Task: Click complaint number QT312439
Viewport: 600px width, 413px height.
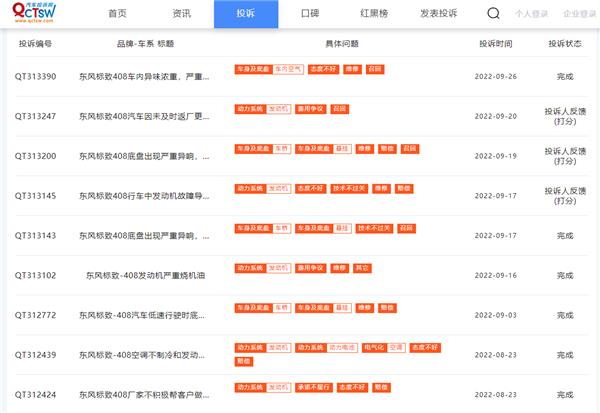Action: pos(36,355)
